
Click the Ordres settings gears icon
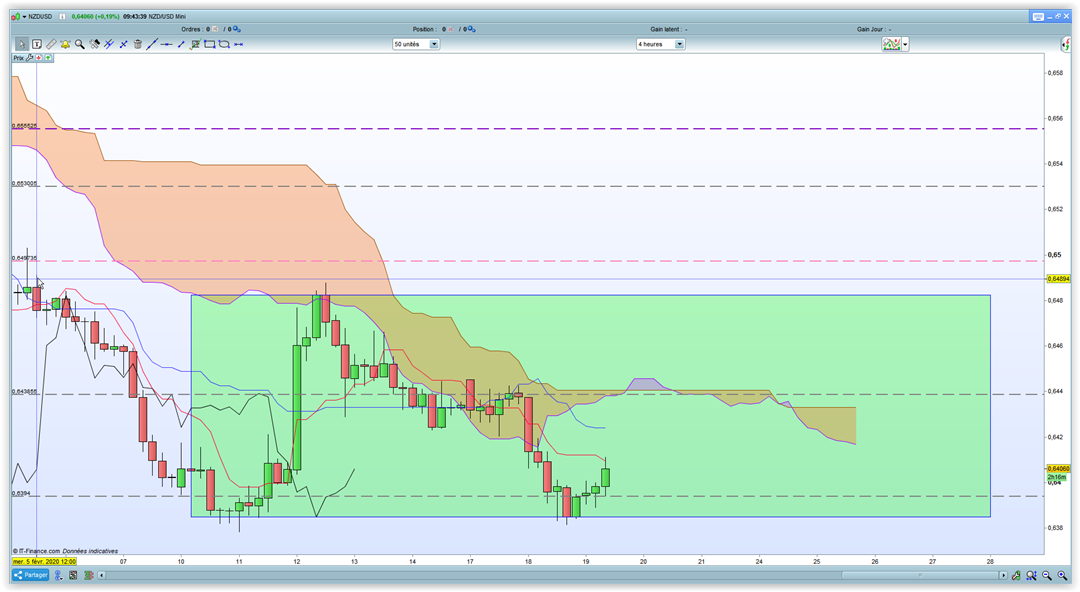(236, 29)
